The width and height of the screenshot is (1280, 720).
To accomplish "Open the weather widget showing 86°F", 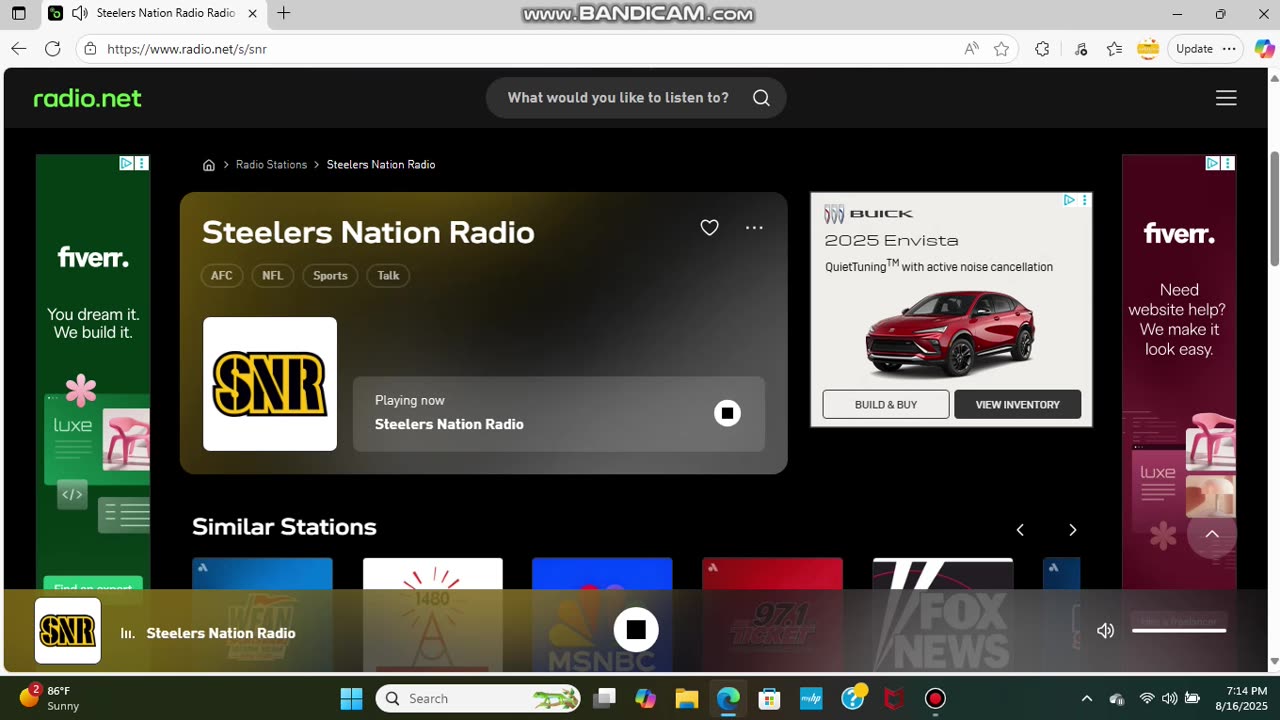I will coord(50,698).
